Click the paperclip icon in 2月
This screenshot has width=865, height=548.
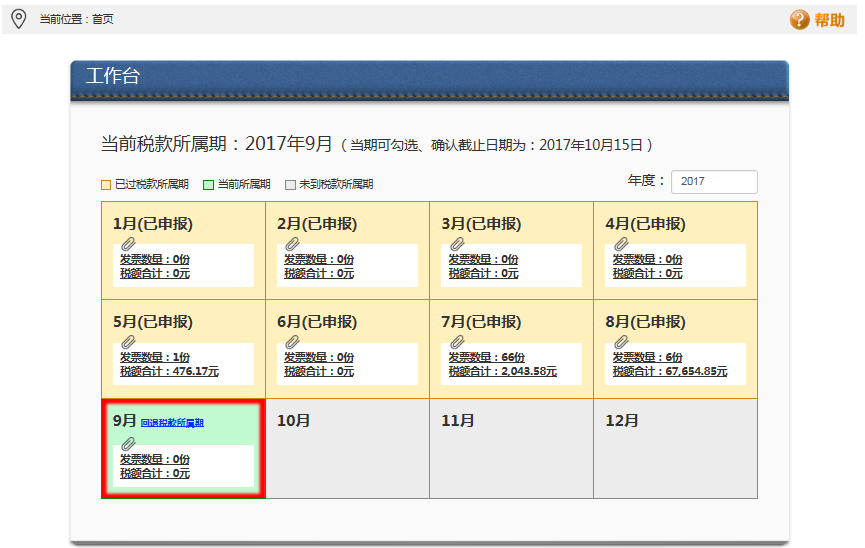point(292,244)
